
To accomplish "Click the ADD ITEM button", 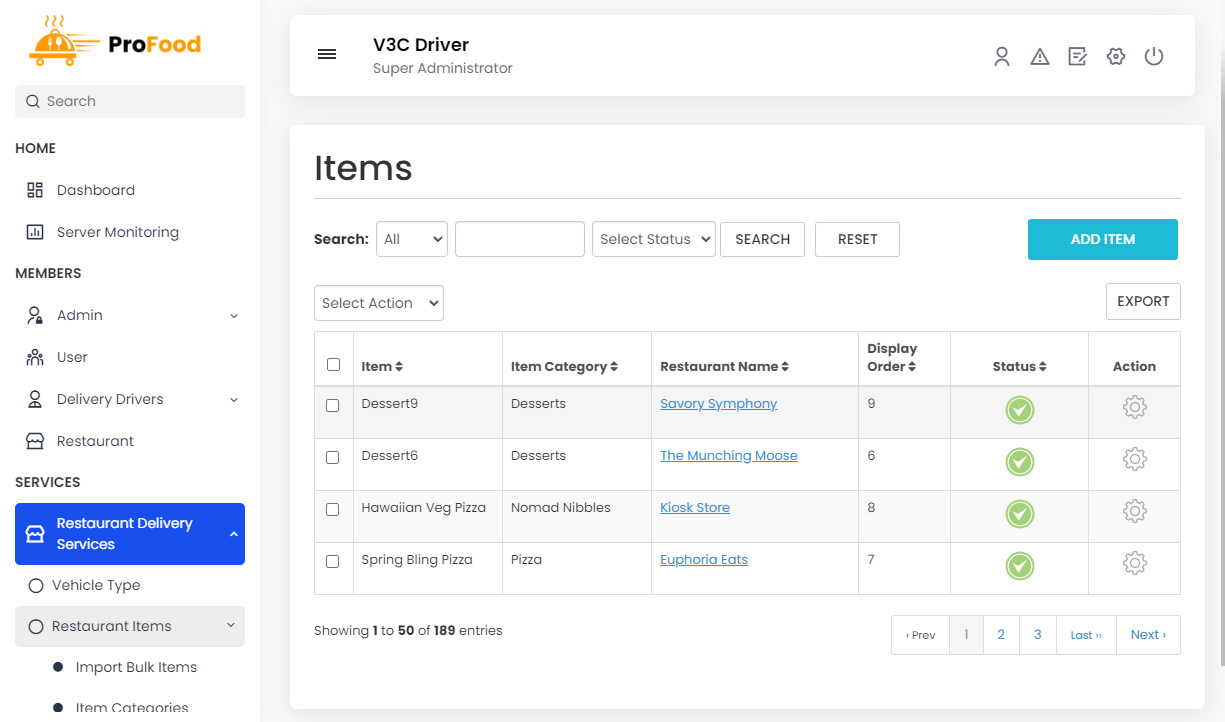I will [x=1102, y=240].
